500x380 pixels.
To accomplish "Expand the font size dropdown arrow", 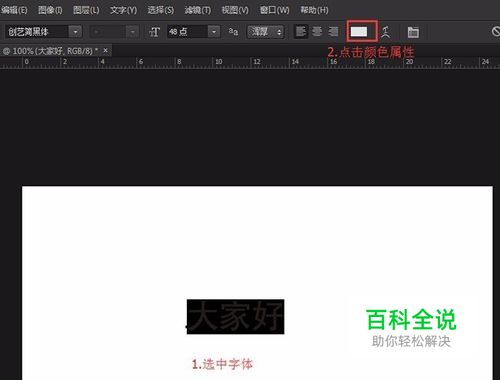I will [x=214, y=32].
